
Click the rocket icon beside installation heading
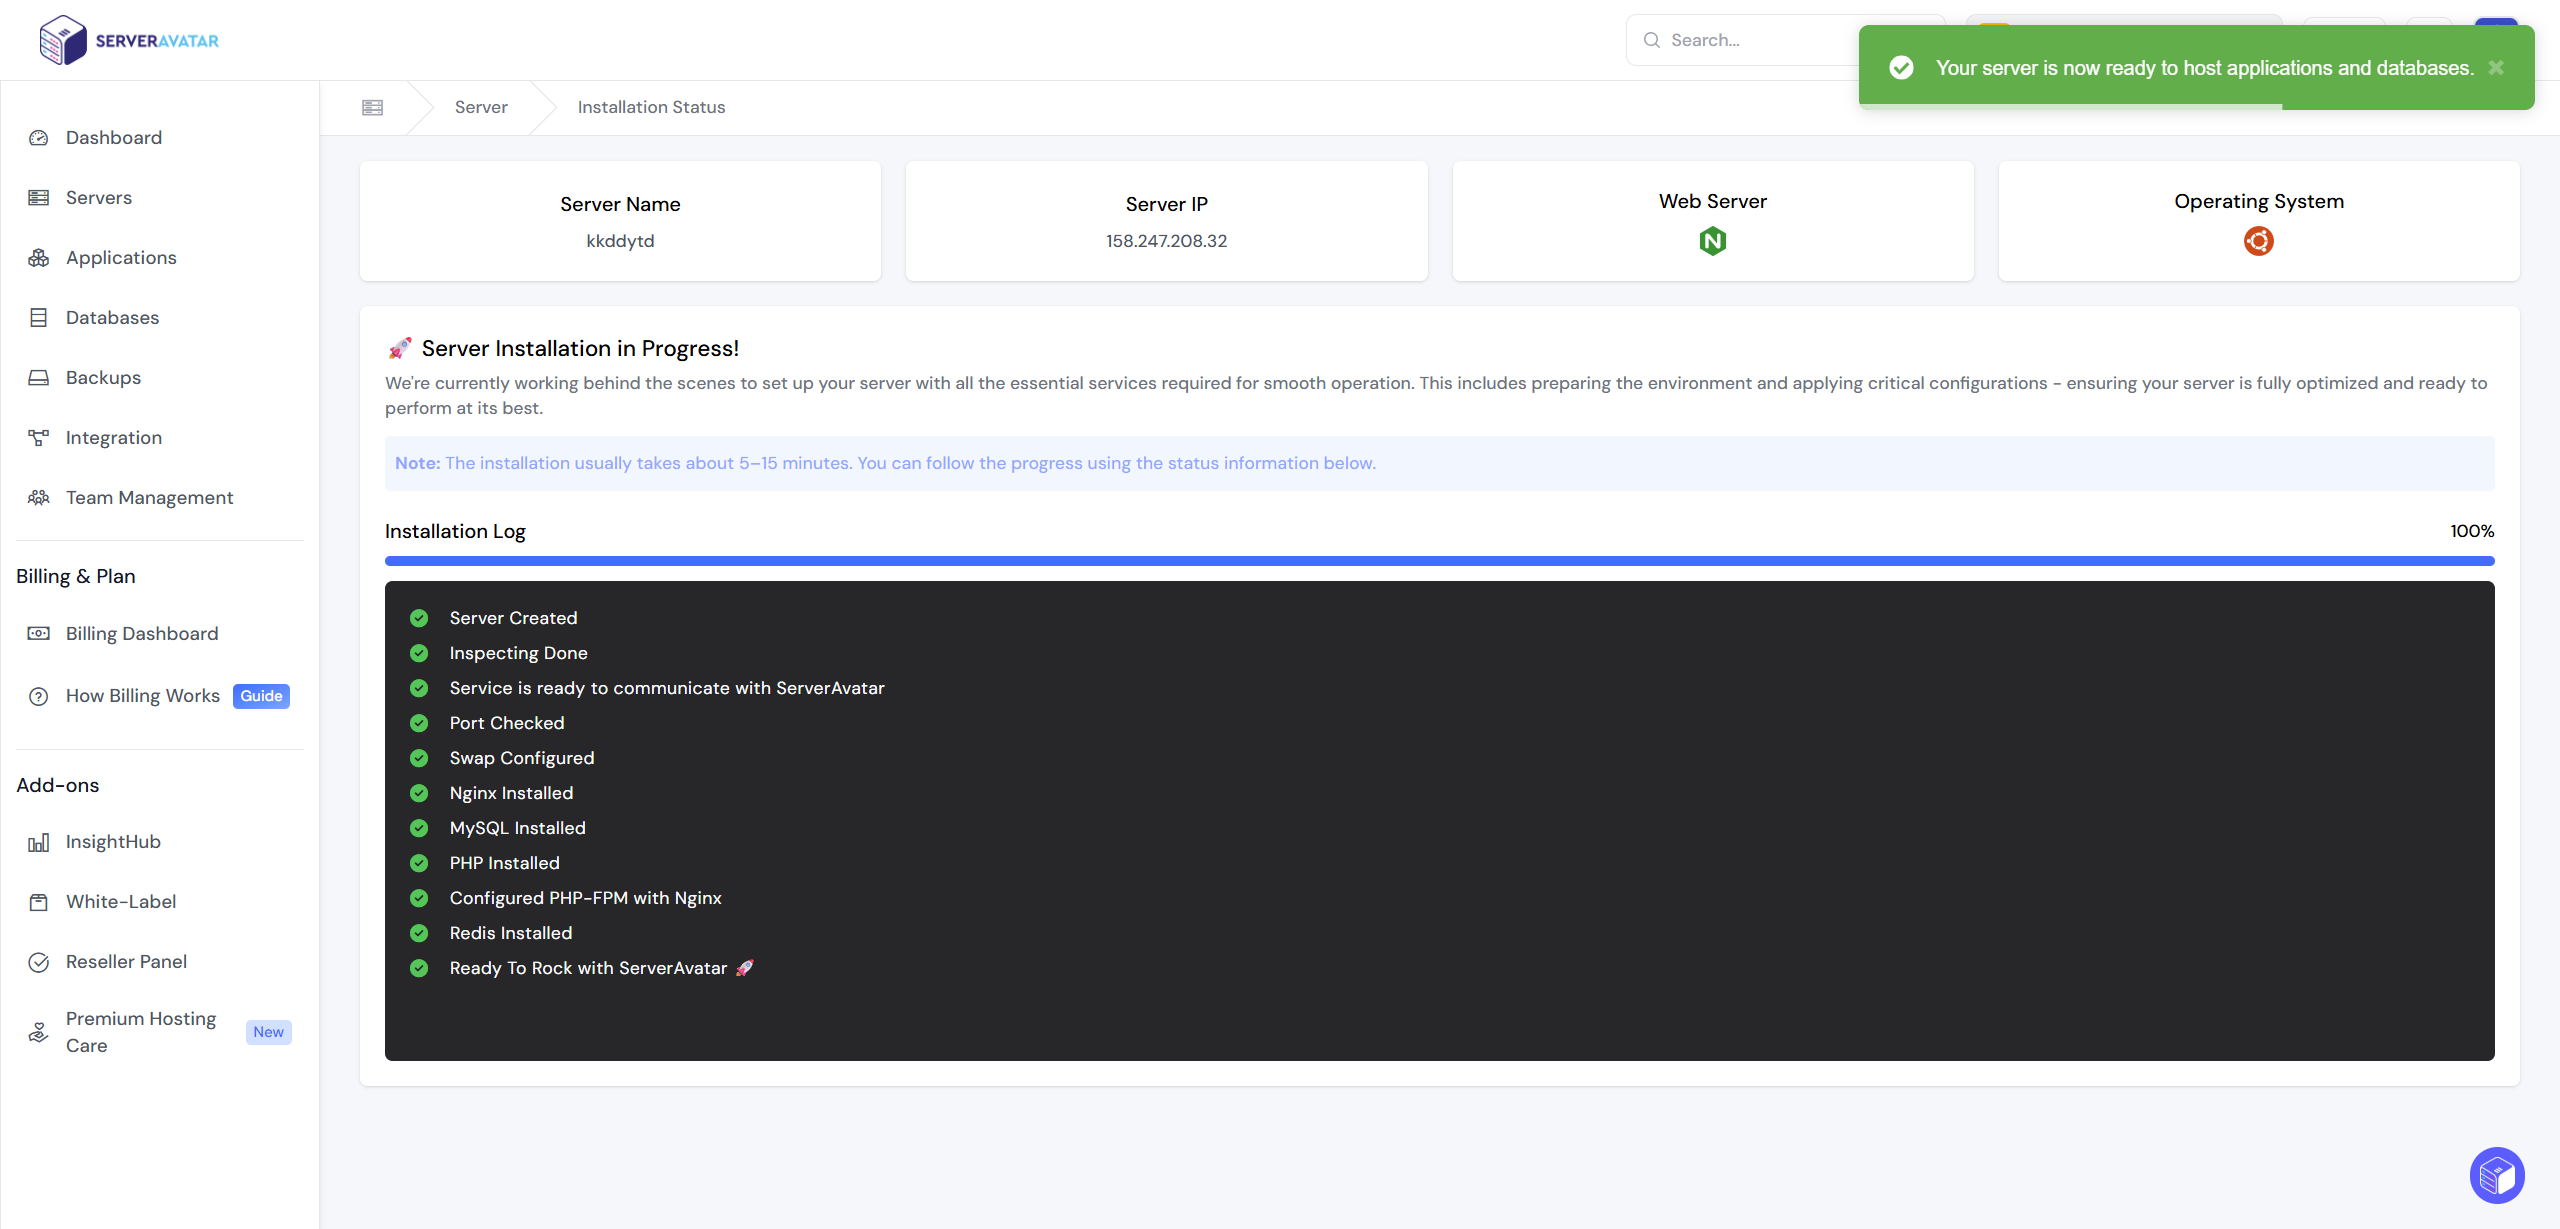(x=400, y=348)
